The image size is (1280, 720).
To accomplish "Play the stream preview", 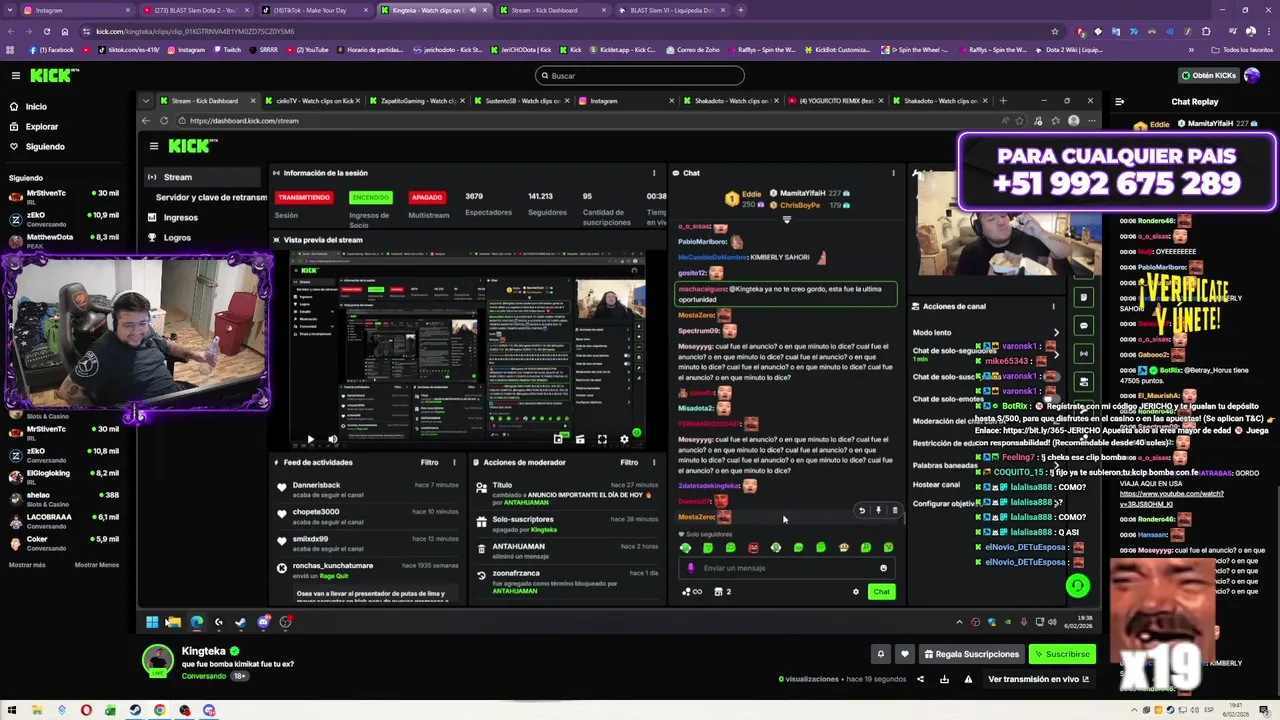I will click(x=310, y=439).
